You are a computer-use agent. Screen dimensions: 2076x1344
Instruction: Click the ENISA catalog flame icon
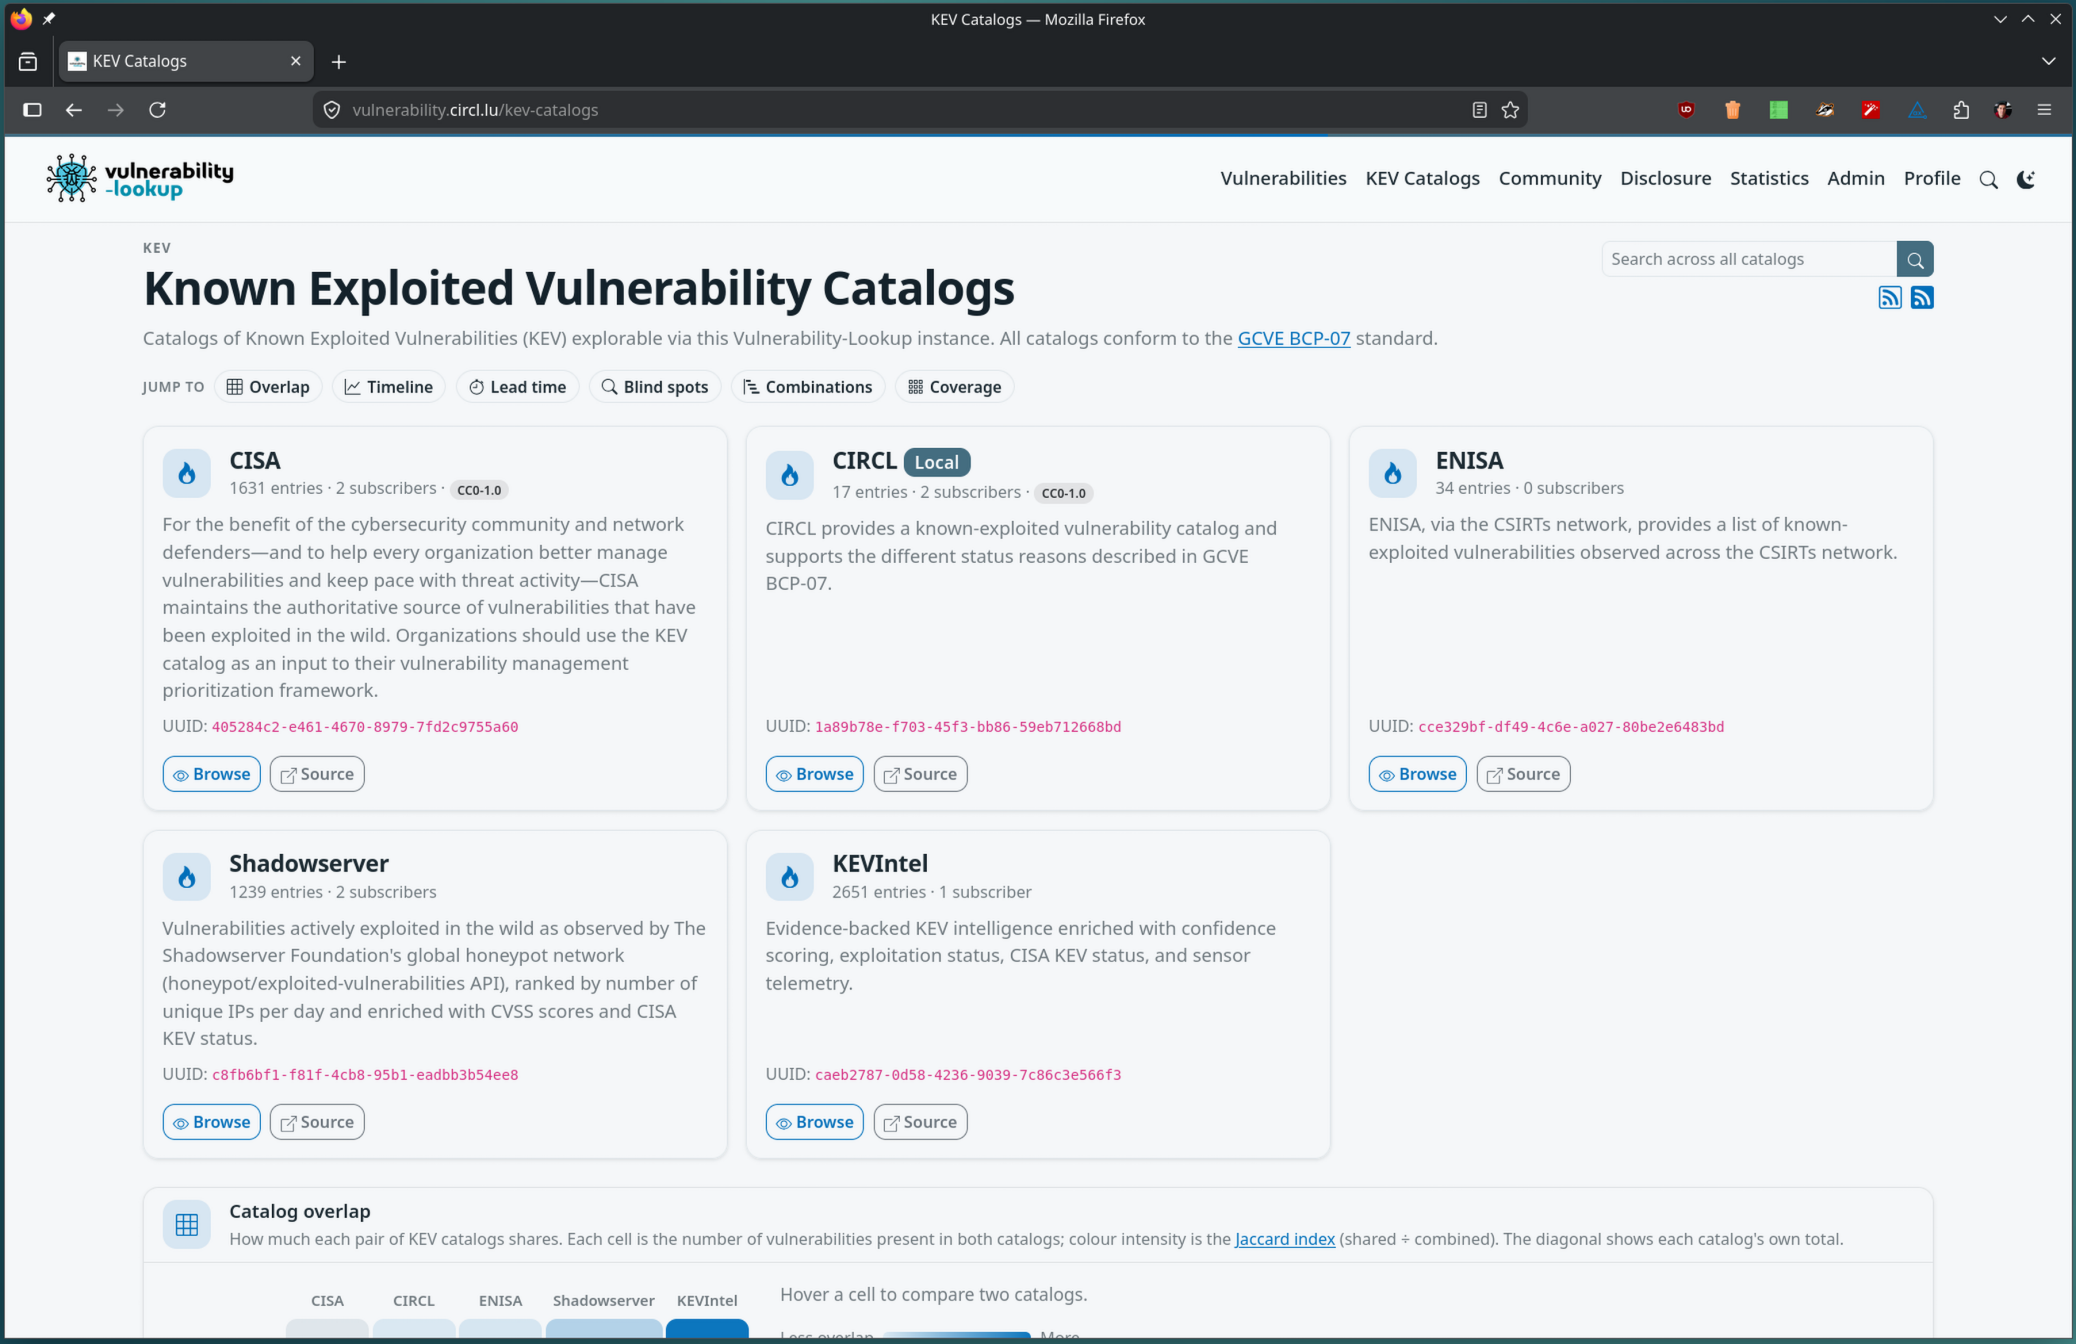point(1393,474)
